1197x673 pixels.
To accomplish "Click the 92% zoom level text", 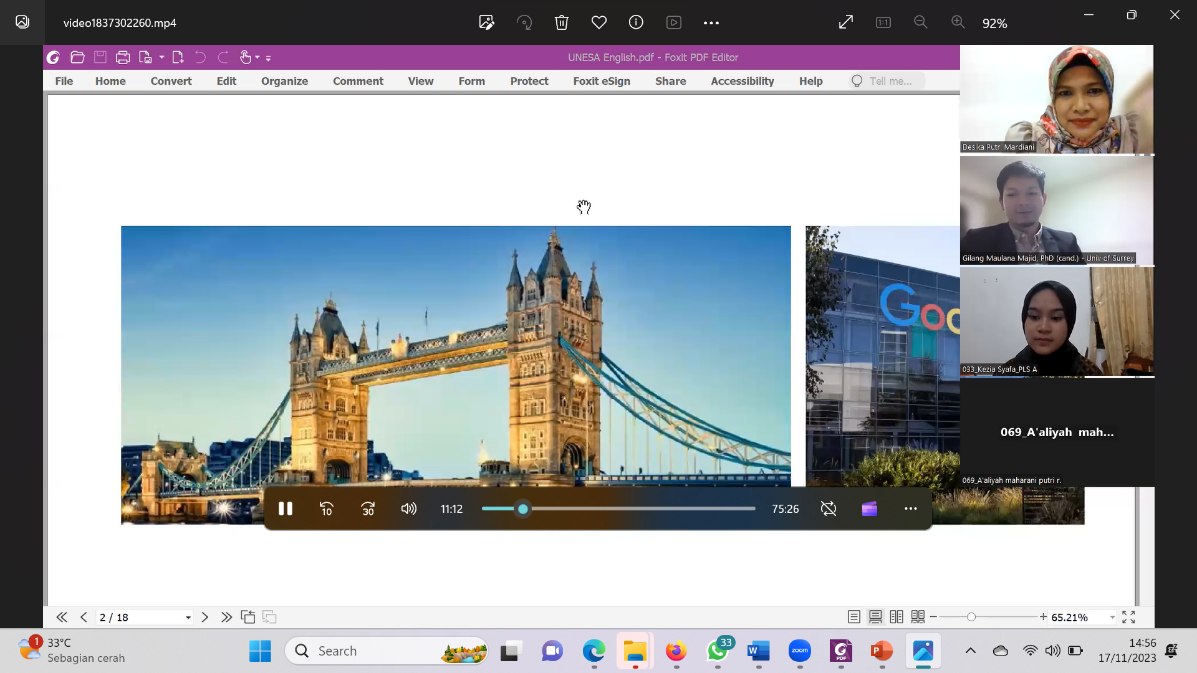I will click(x=995, y=24).
